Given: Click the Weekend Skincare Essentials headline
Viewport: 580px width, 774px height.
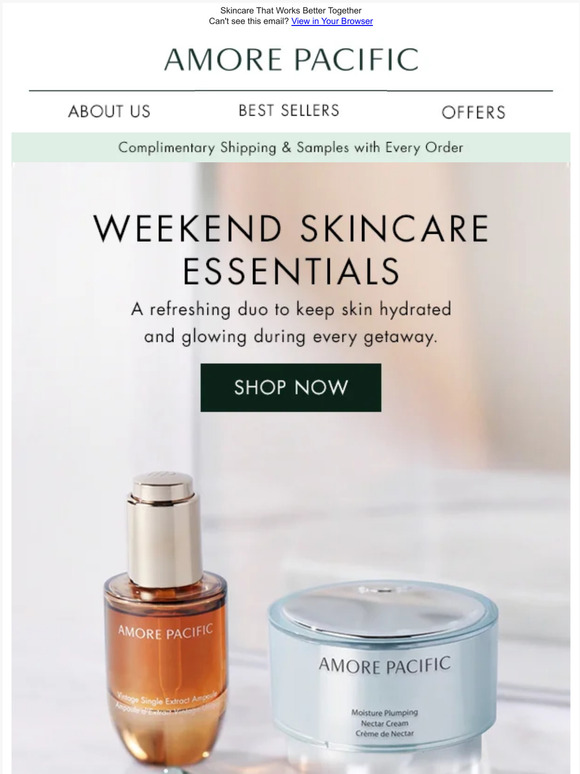Looking at the screenshot, I should click(x=291, y=249).
